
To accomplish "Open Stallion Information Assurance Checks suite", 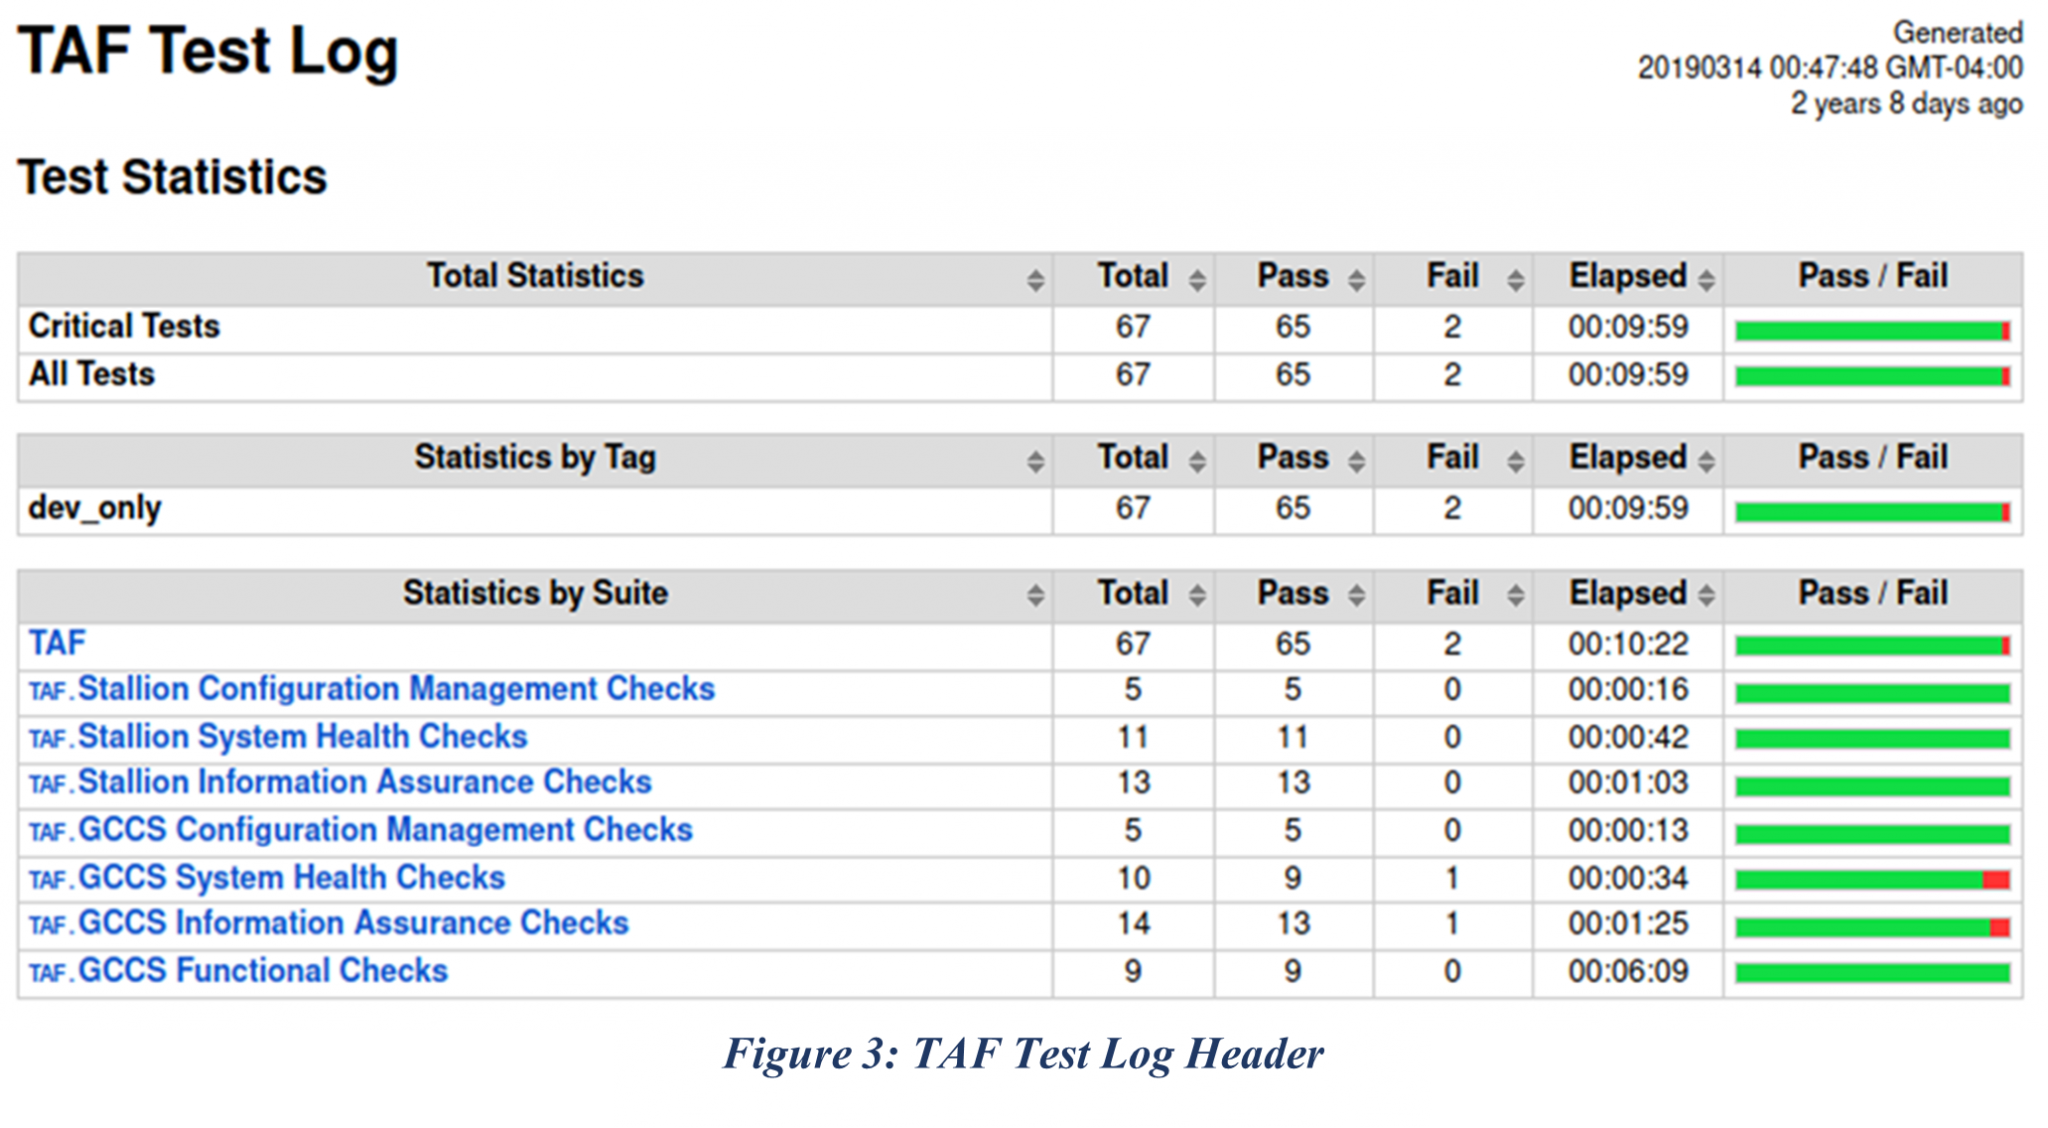I will click(x=364, y=782).
